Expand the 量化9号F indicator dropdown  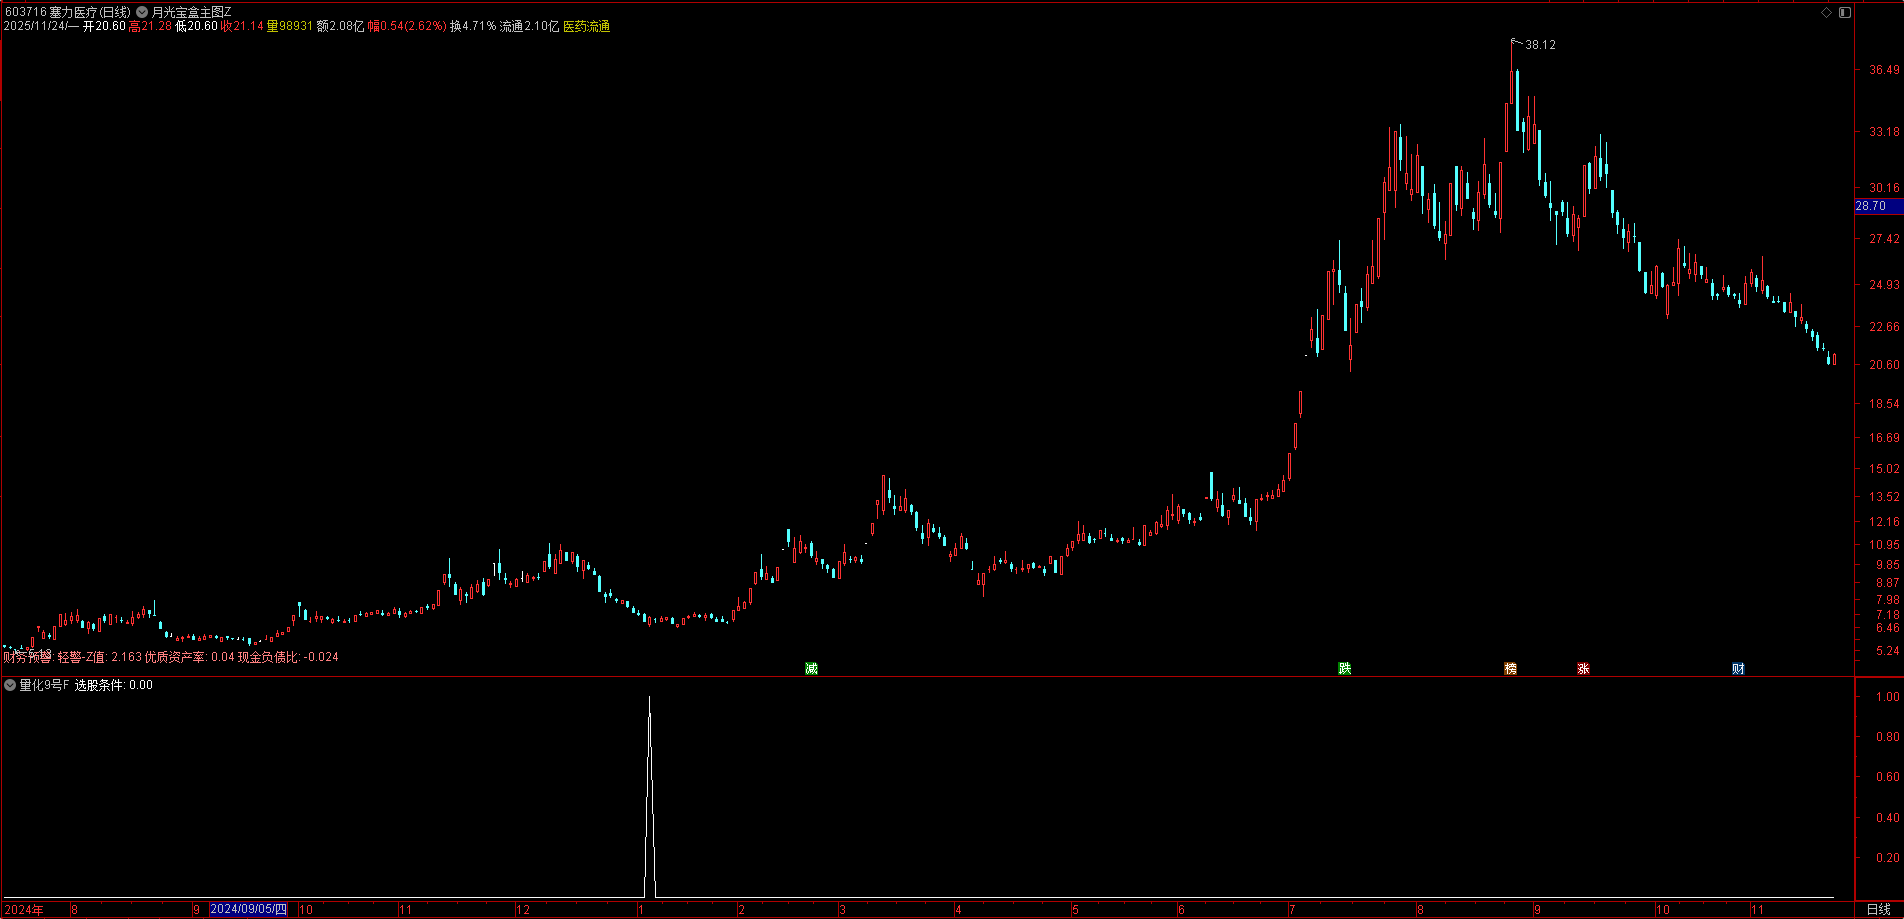[10, 685]
